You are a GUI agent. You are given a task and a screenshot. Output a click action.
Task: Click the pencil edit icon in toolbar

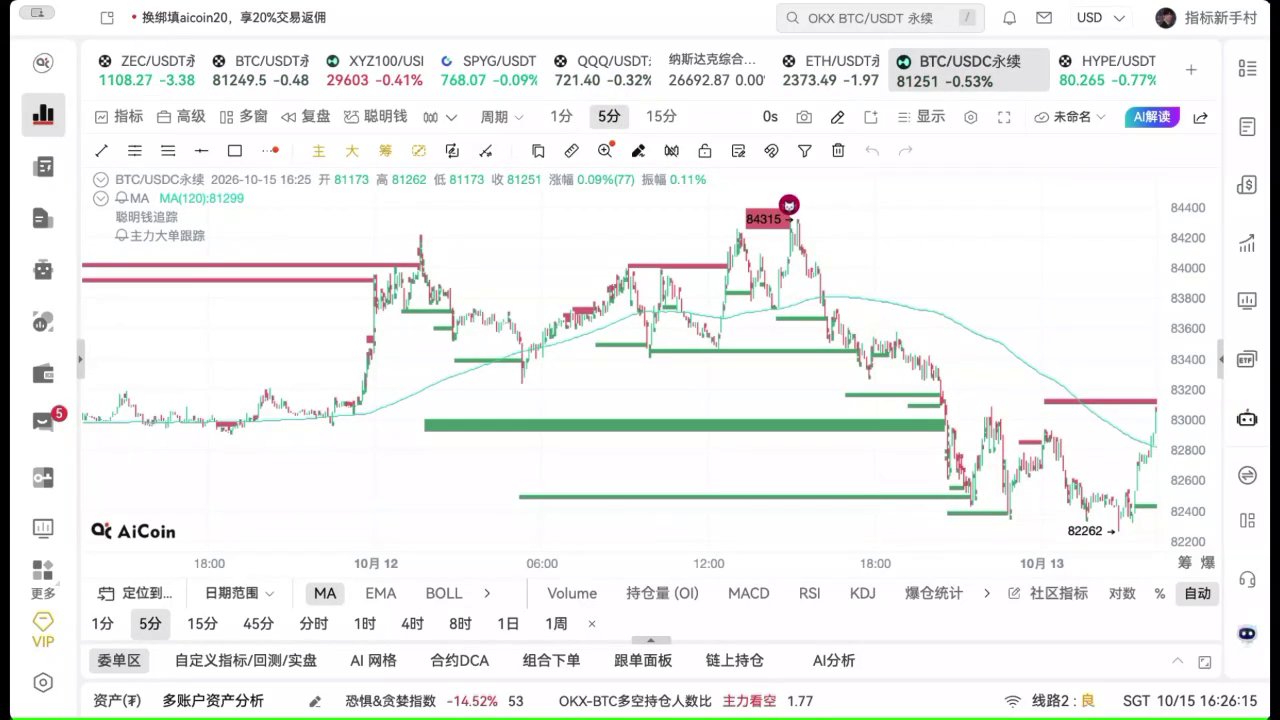point(838,117)
